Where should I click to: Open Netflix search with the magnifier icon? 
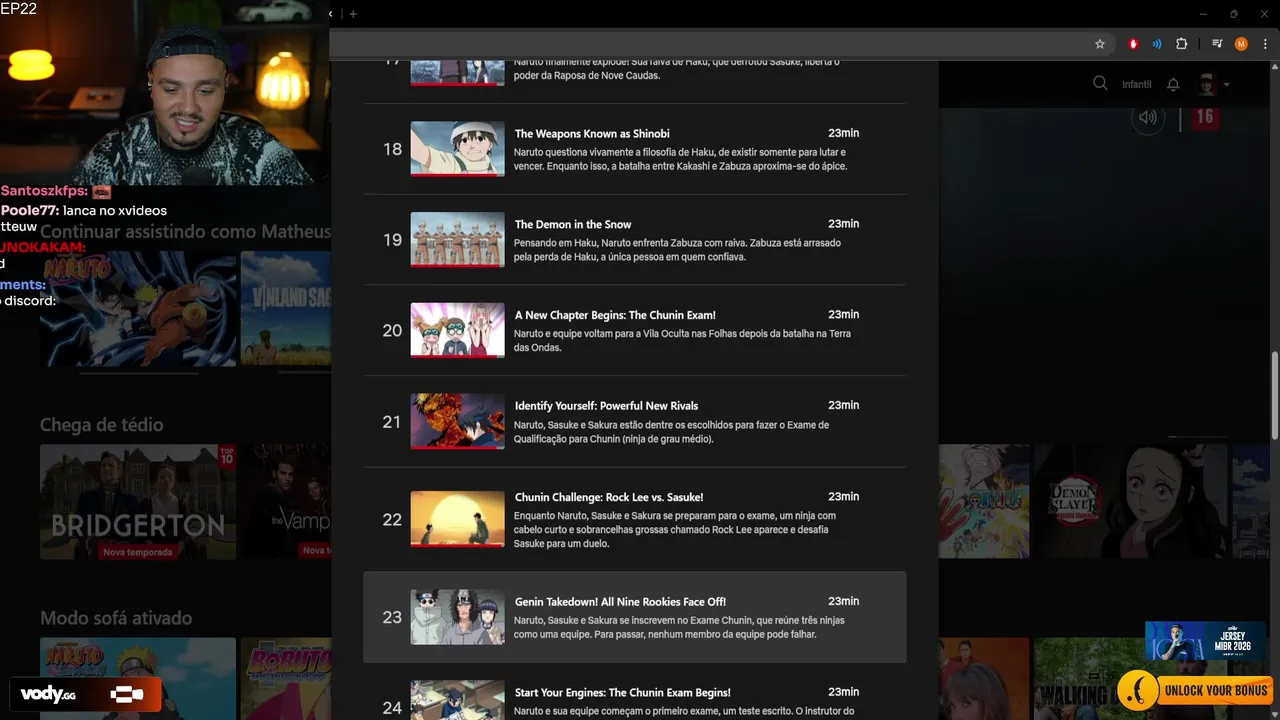tap(1100, 84)
